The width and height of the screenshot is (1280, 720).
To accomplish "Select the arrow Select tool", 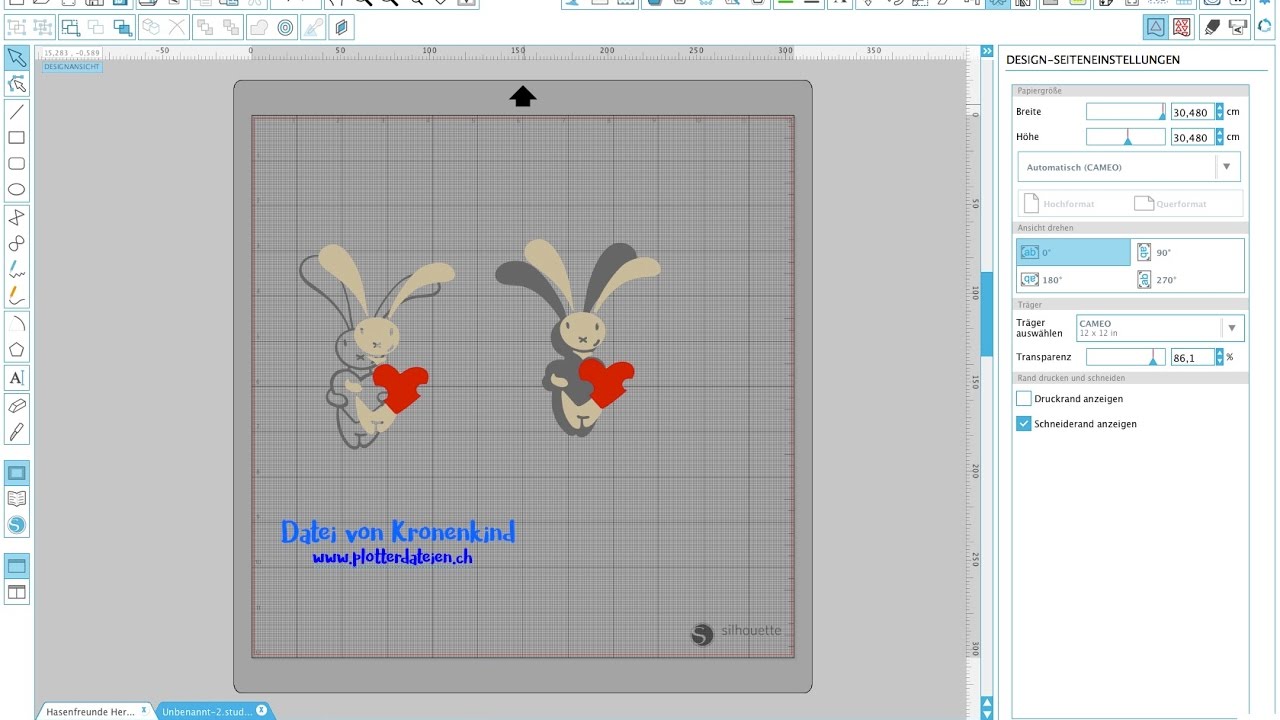I will (x=17, y=57).
